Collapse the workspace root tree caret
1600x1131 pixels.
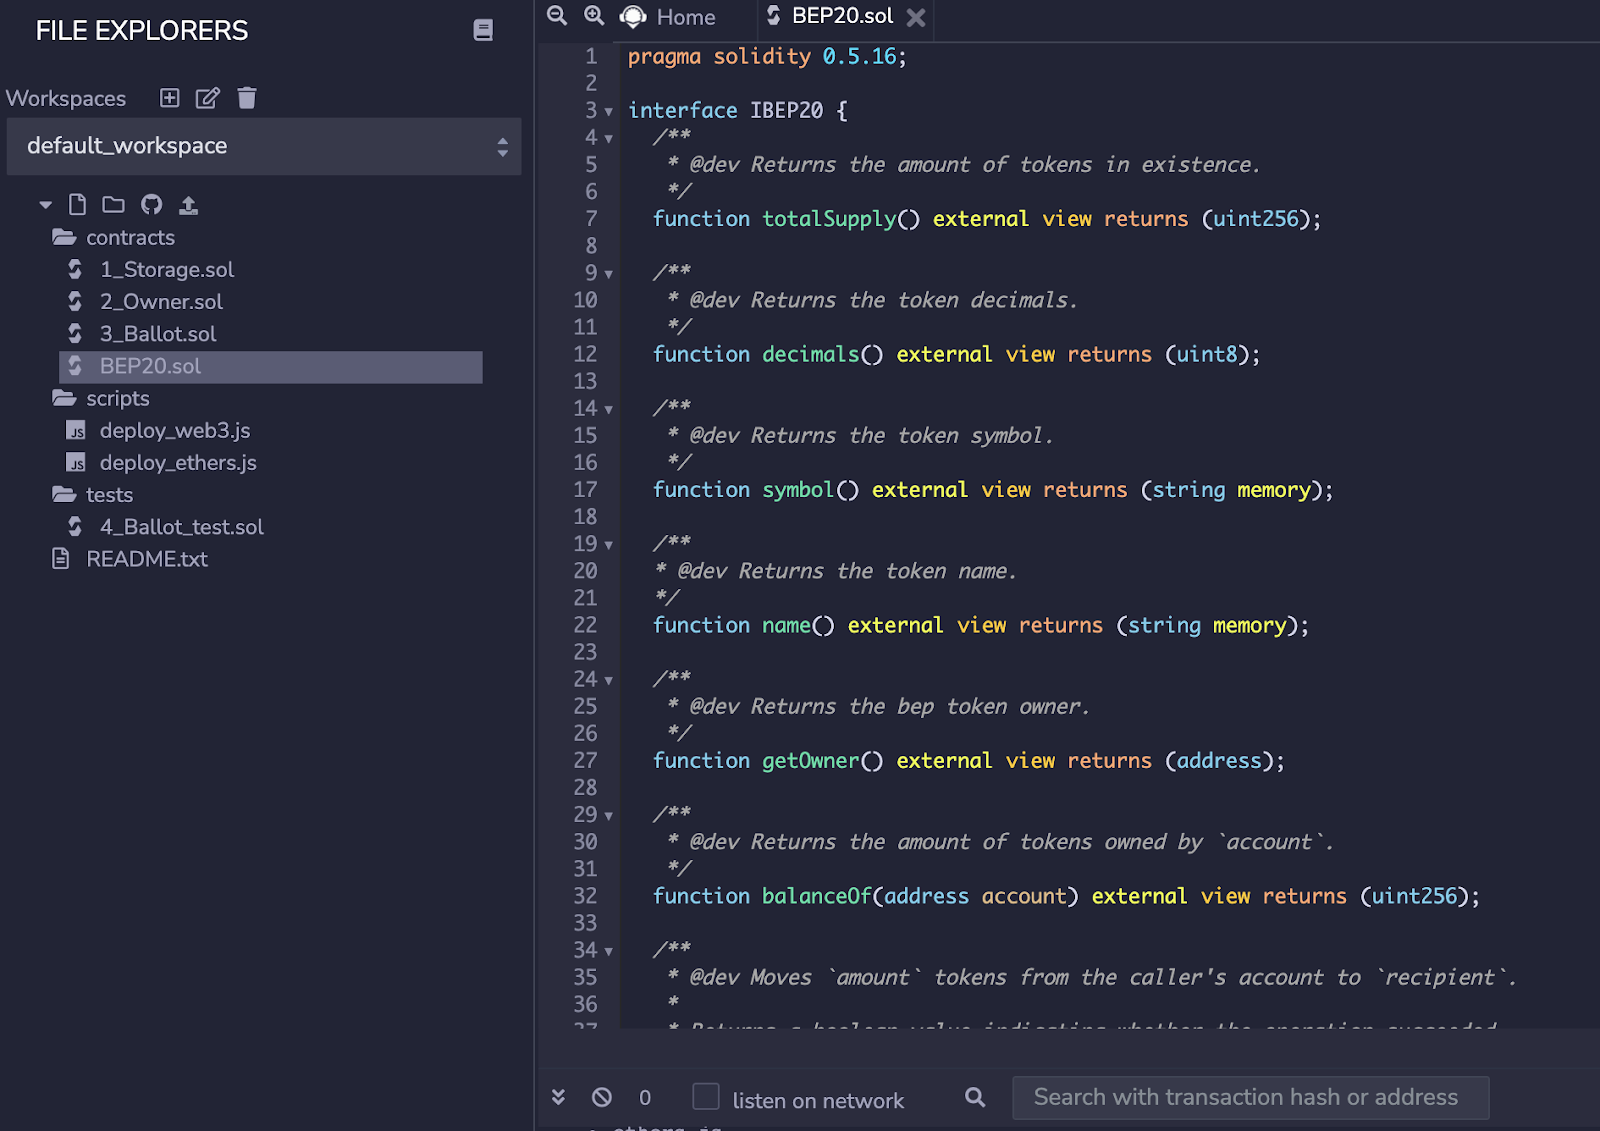point(45,205)
